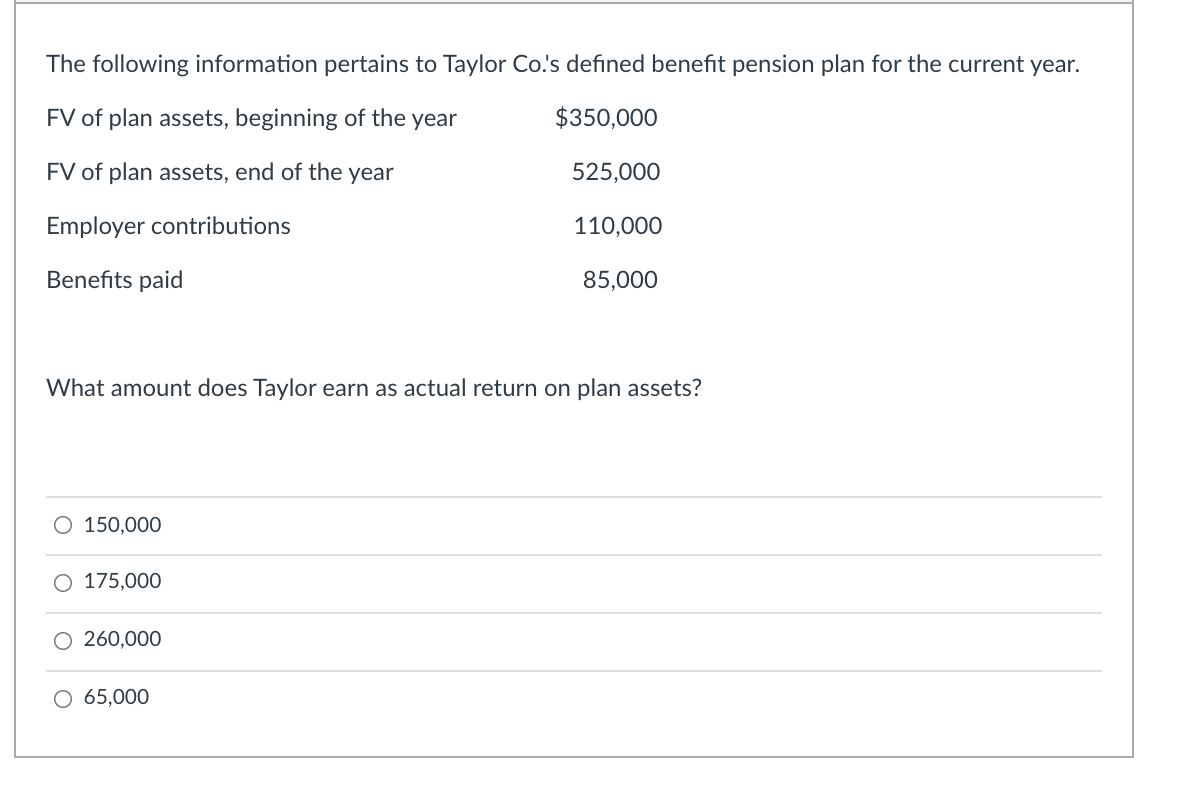Pick the 260,000 radio button
The image size is (1200, 788).
(x=64, y=639)
